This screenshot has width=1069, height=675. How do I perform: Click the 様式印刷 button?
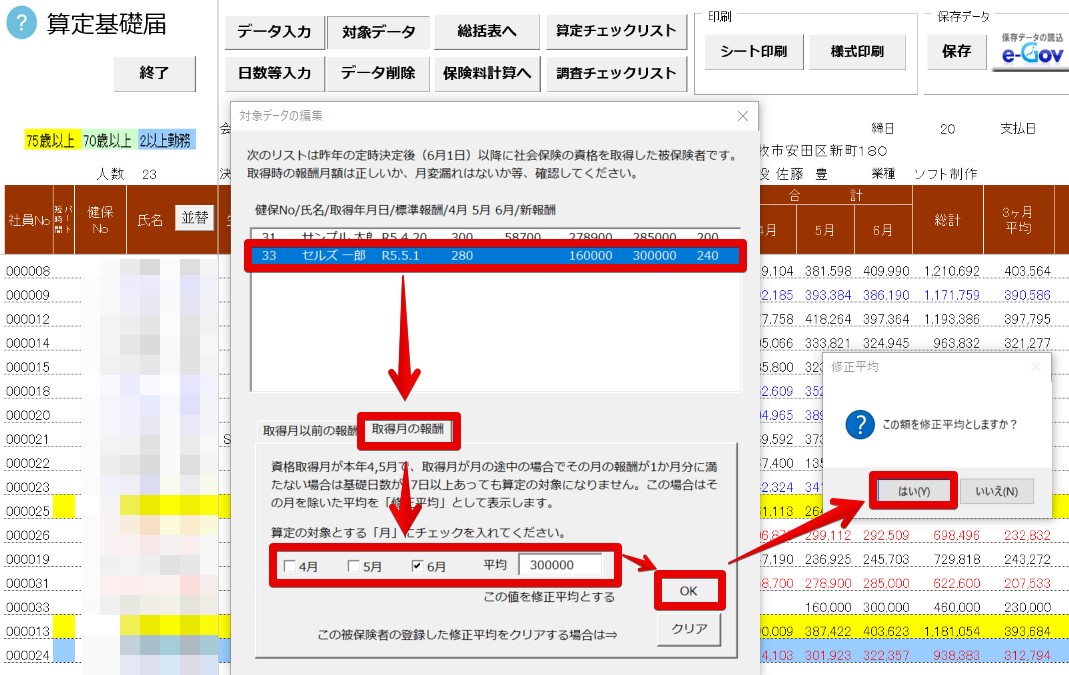point(857,51)
